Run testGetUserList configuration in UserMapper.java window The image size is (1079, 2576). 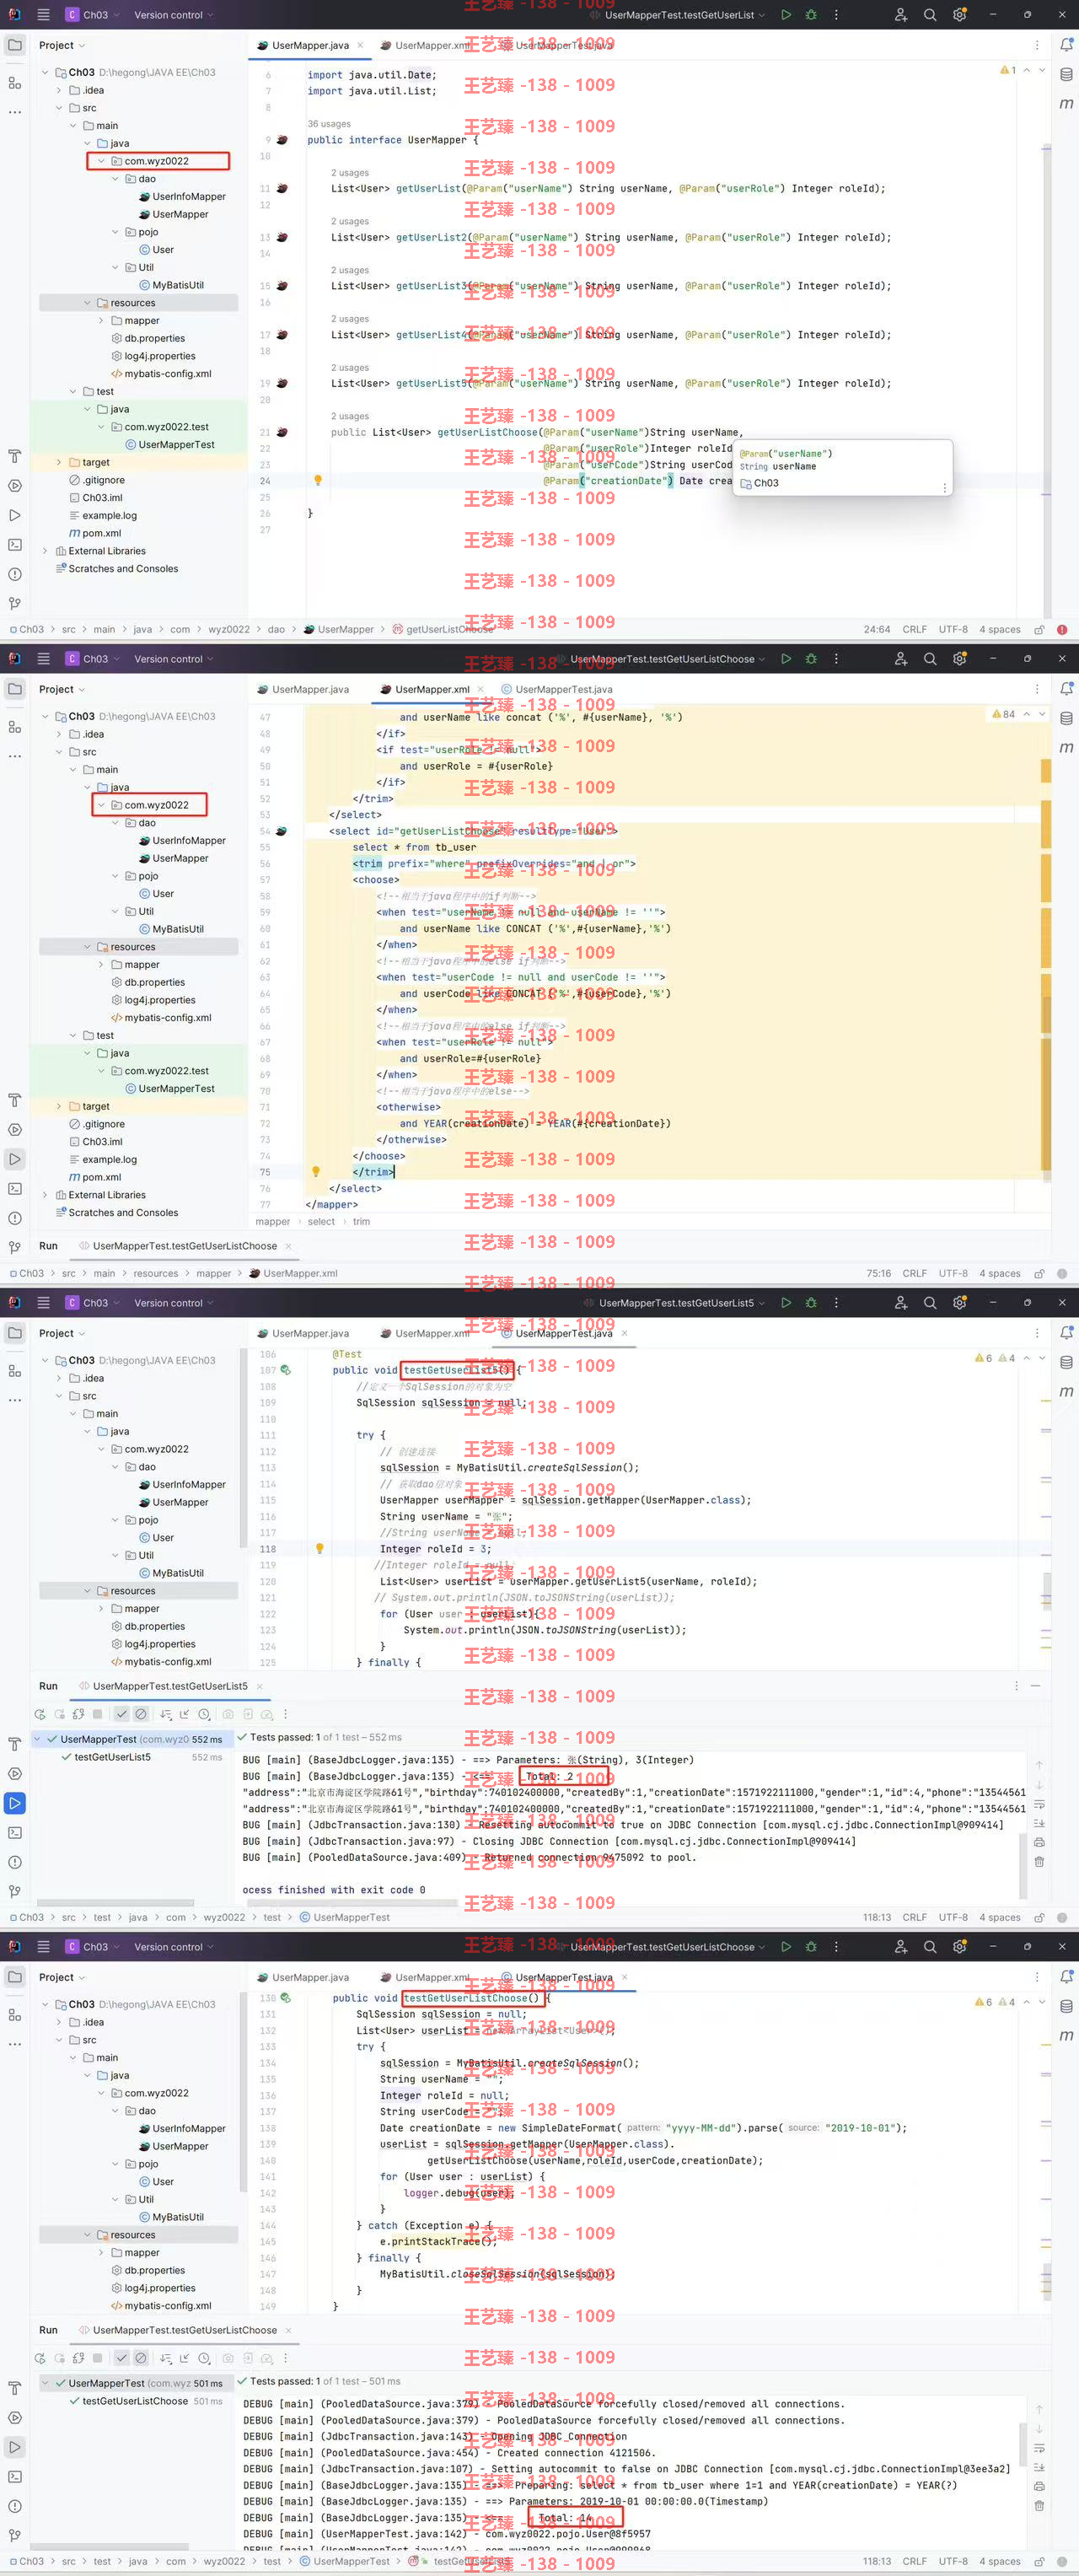click(x=786, y=15)
